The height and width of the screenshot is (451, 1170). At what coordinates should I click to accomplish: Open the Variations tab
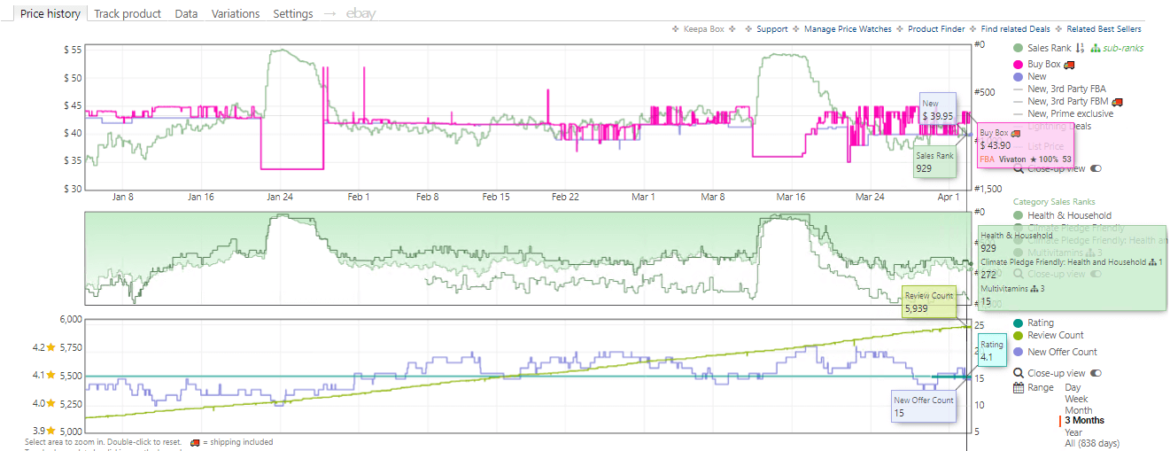tap(235, 14)
